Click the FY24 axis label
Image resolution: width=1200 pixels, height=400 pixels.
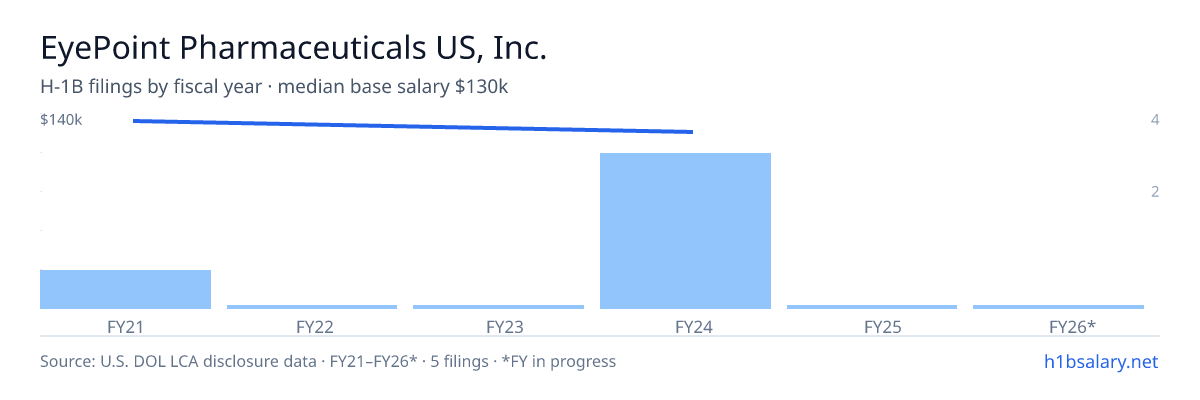pyautogui.click(x=685, y=326)
